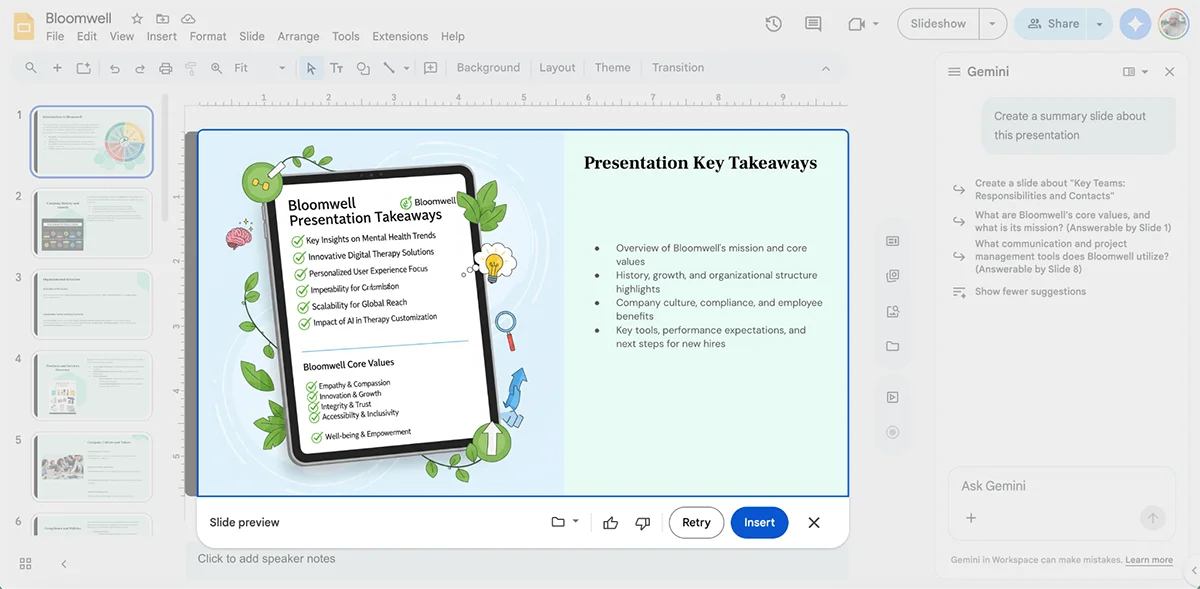Click the Transition toolbar button
This screenshot has height=589, width=1200.
coord(678,68)
